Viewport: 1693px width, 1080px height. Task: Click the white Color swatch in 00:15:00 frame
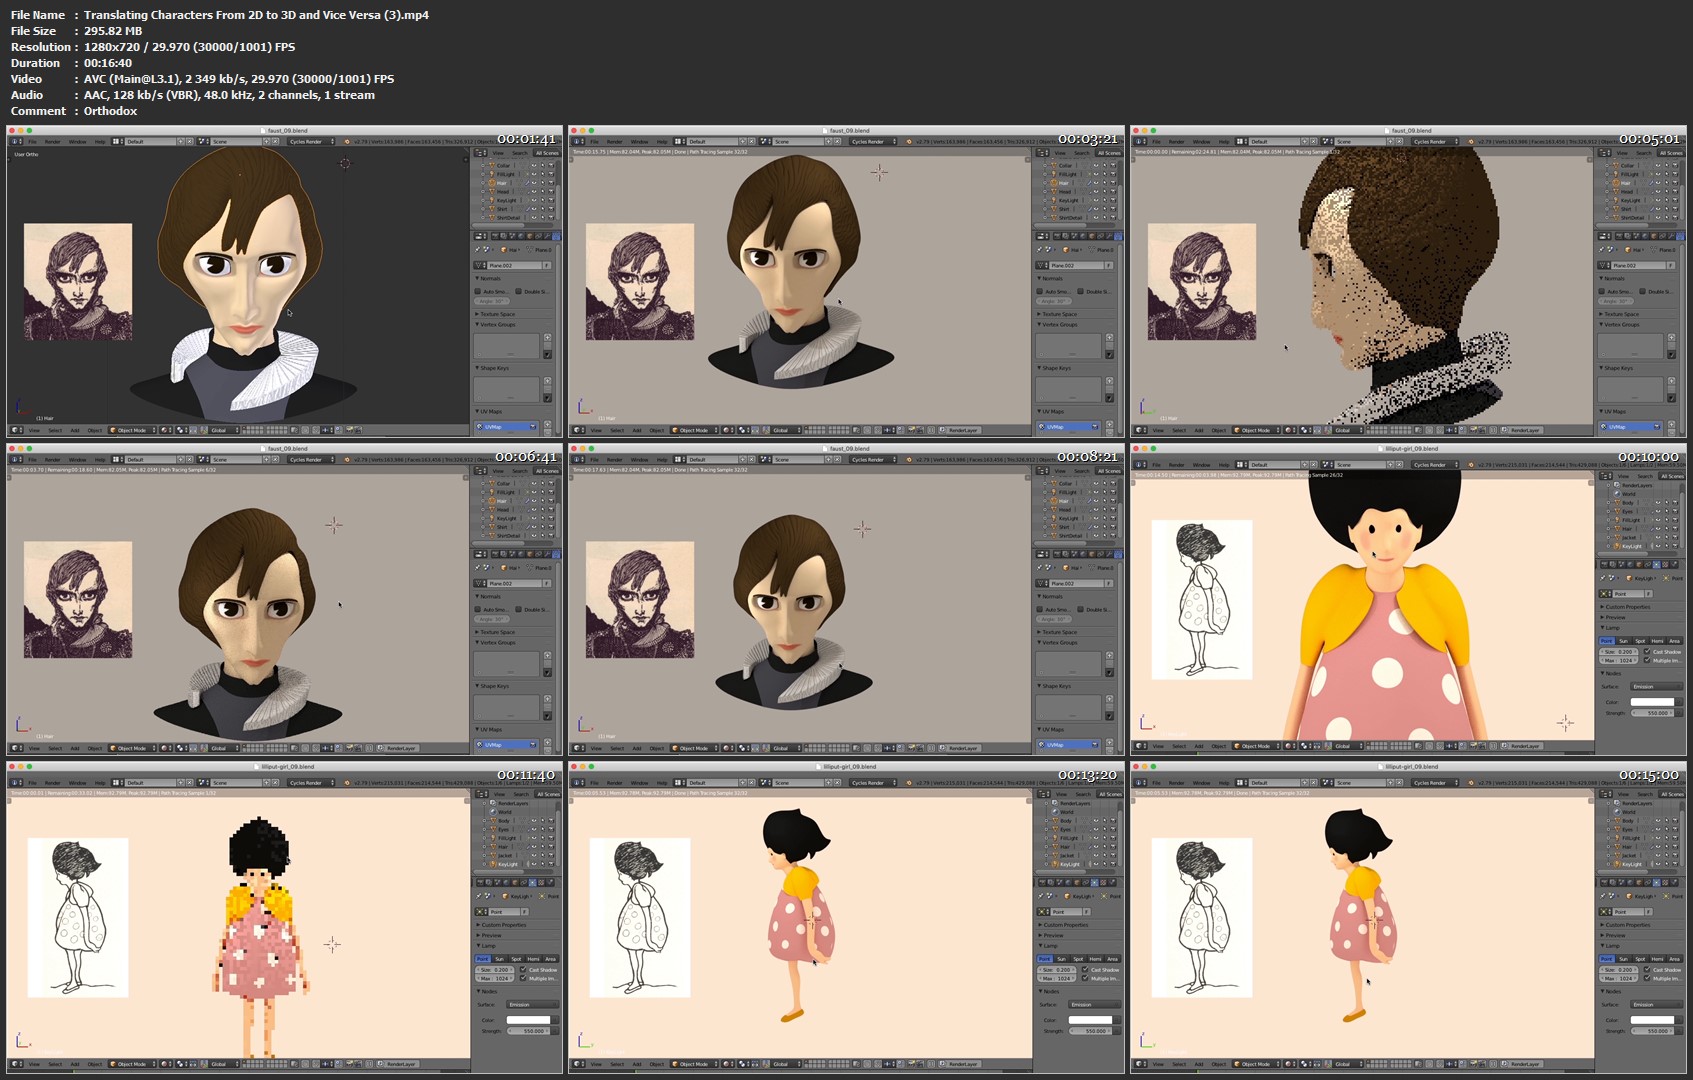point(1652,1020)
